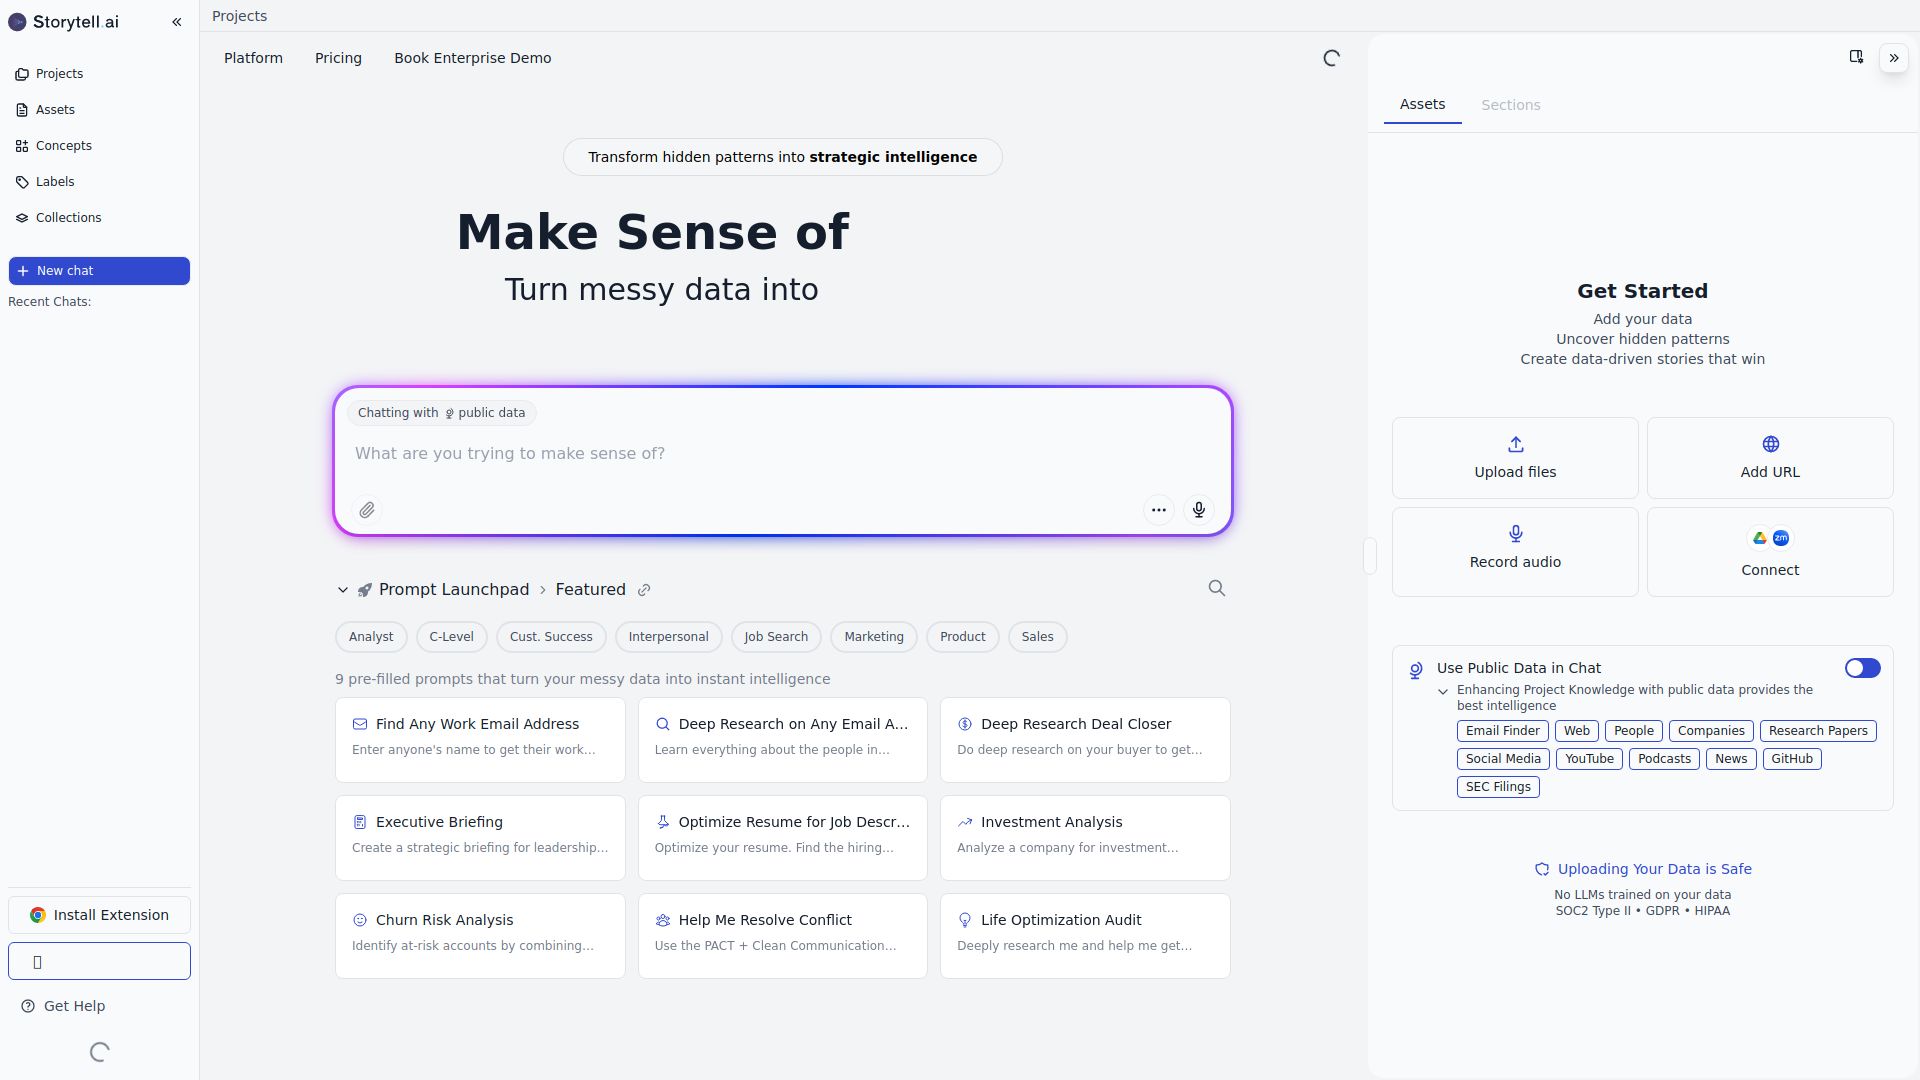
Task: Open Projects from the sidebar
Action: 59,73
